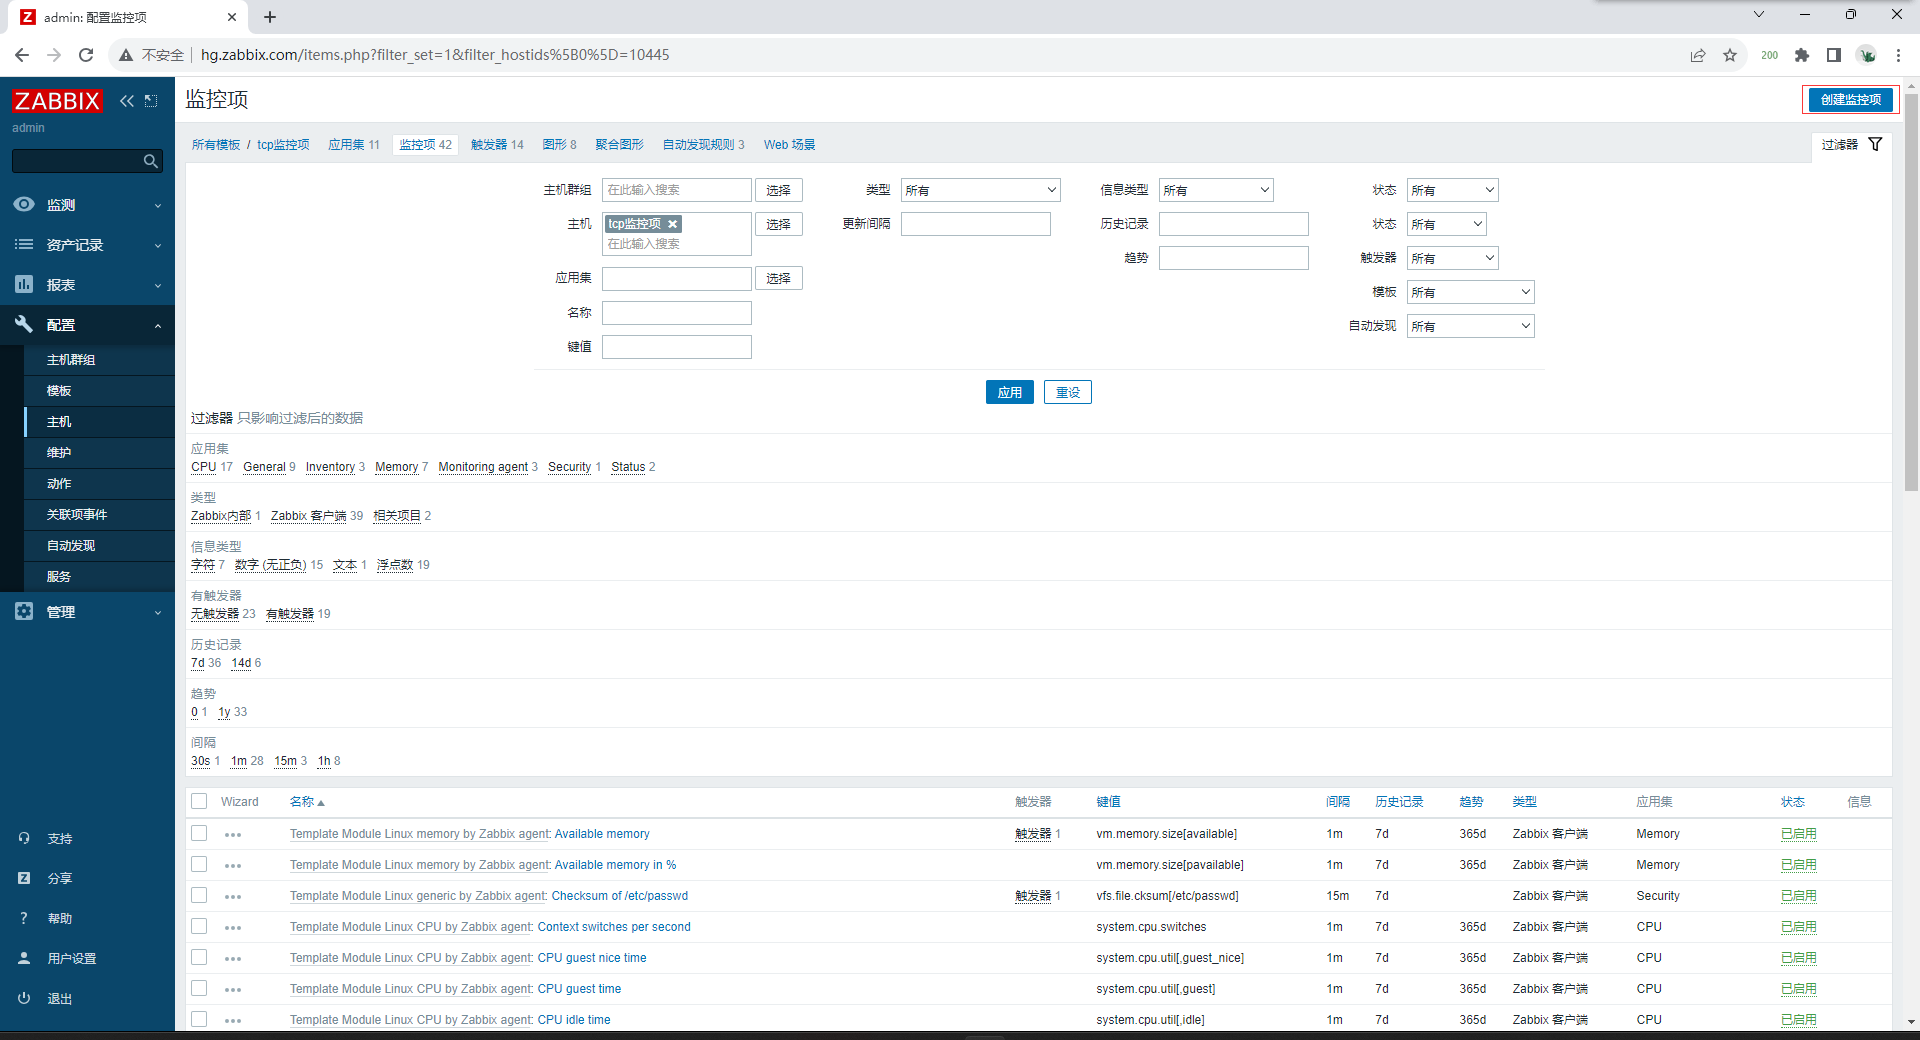Click the list icon beside 资产记录 in the sidebar
The image size is (1920, 1040).
[x=24, y=244]
